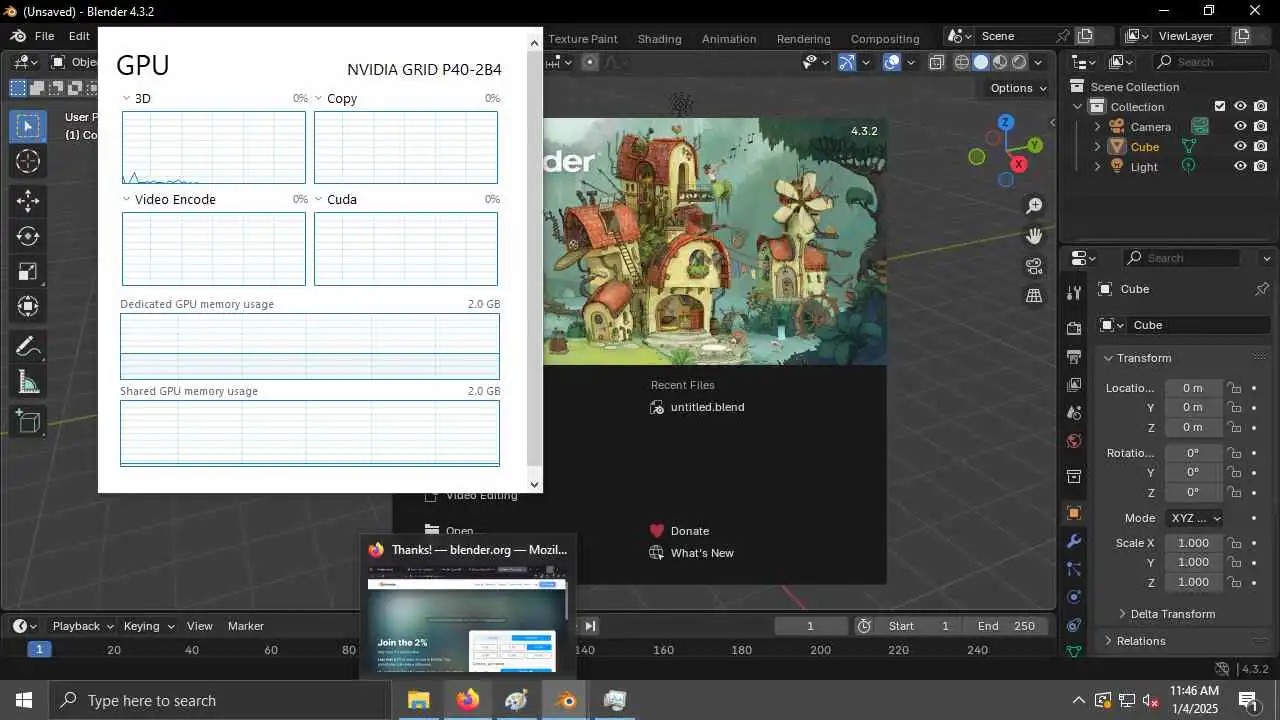Toggle X-ray view in the viewport header
The image size is (1280, 720).
point(936,62)
